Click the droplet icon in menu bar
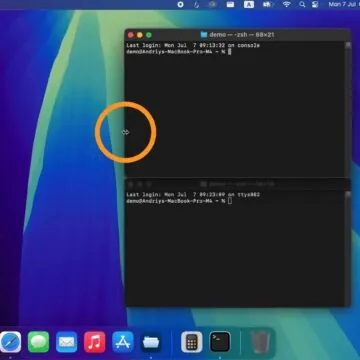Viewport: 360px width, 360px height. [x=197, y=4]
